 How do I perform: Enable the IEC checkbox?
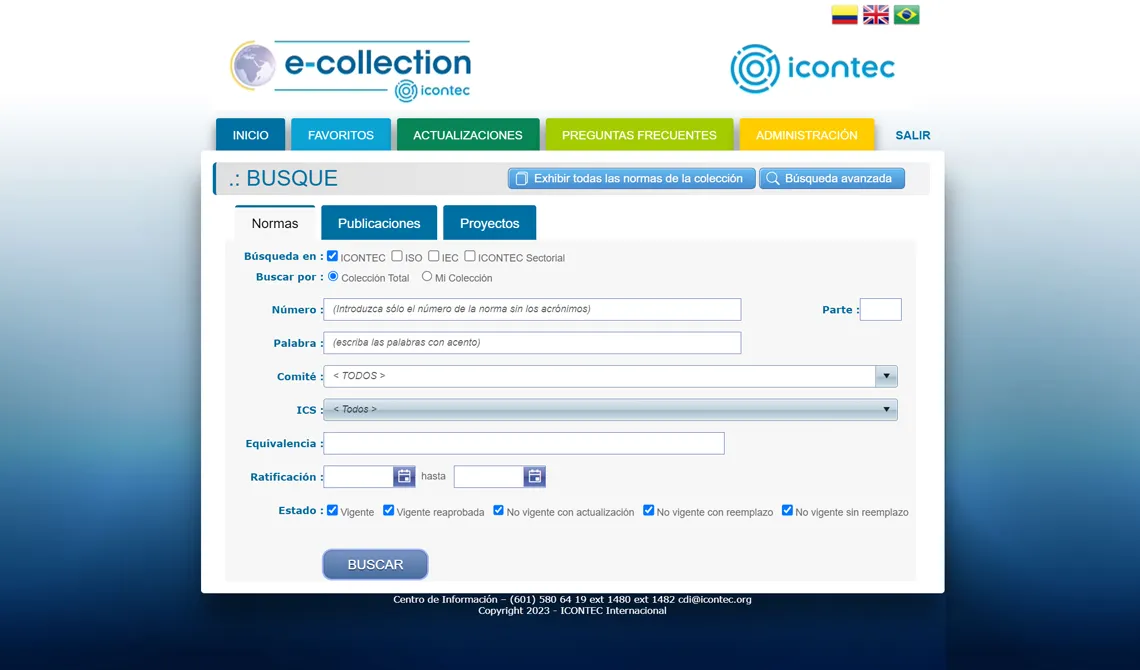click(433, 256)
